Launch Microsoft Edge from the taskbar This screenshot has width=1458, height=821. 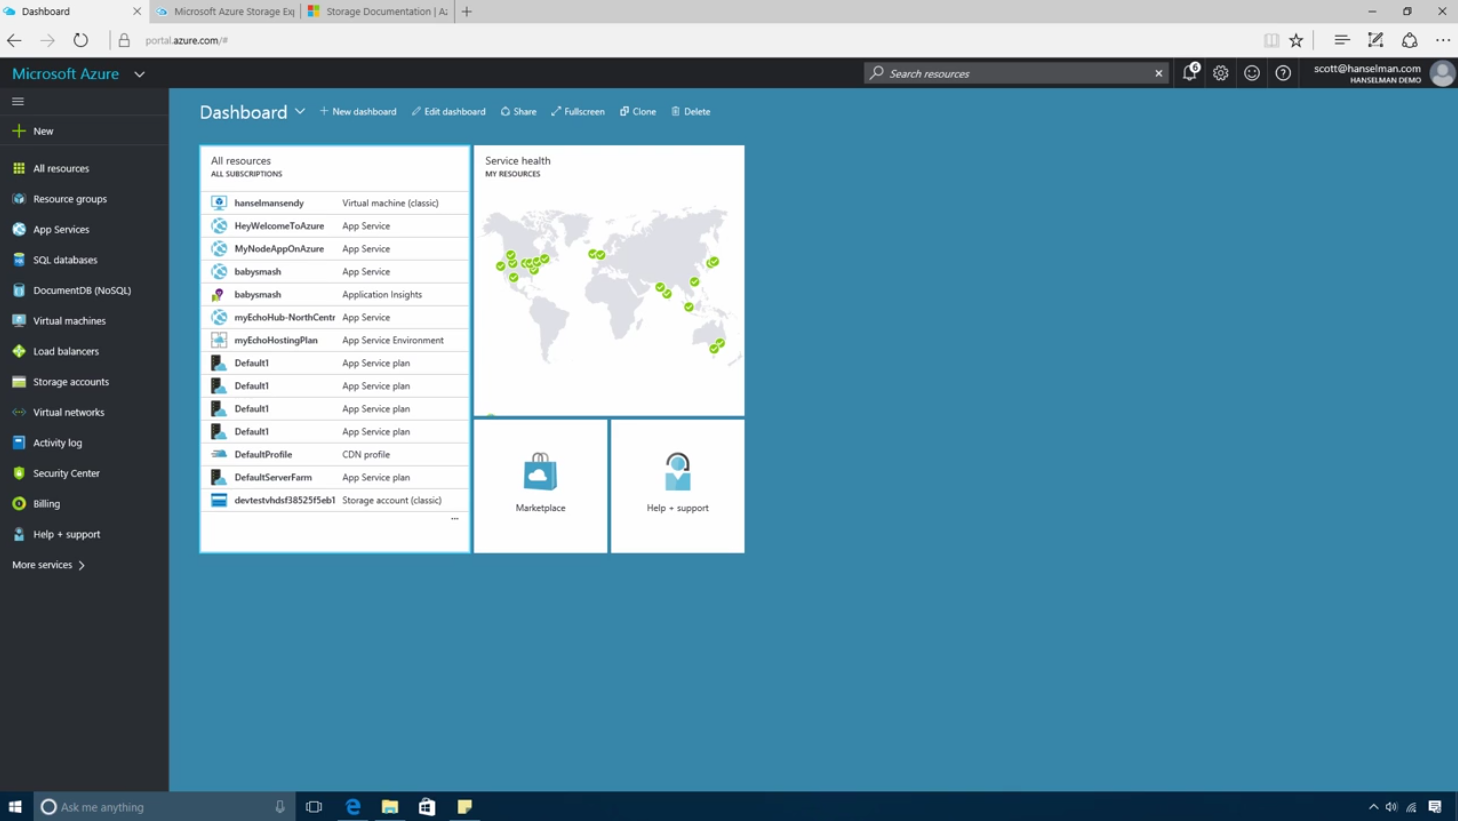[x=353, y=806]
